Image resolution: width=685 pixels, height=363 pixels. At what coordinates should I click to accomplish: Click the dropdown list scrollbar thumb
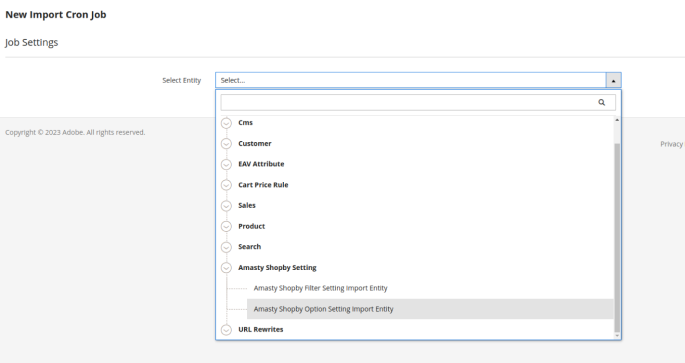click(617, 238)
